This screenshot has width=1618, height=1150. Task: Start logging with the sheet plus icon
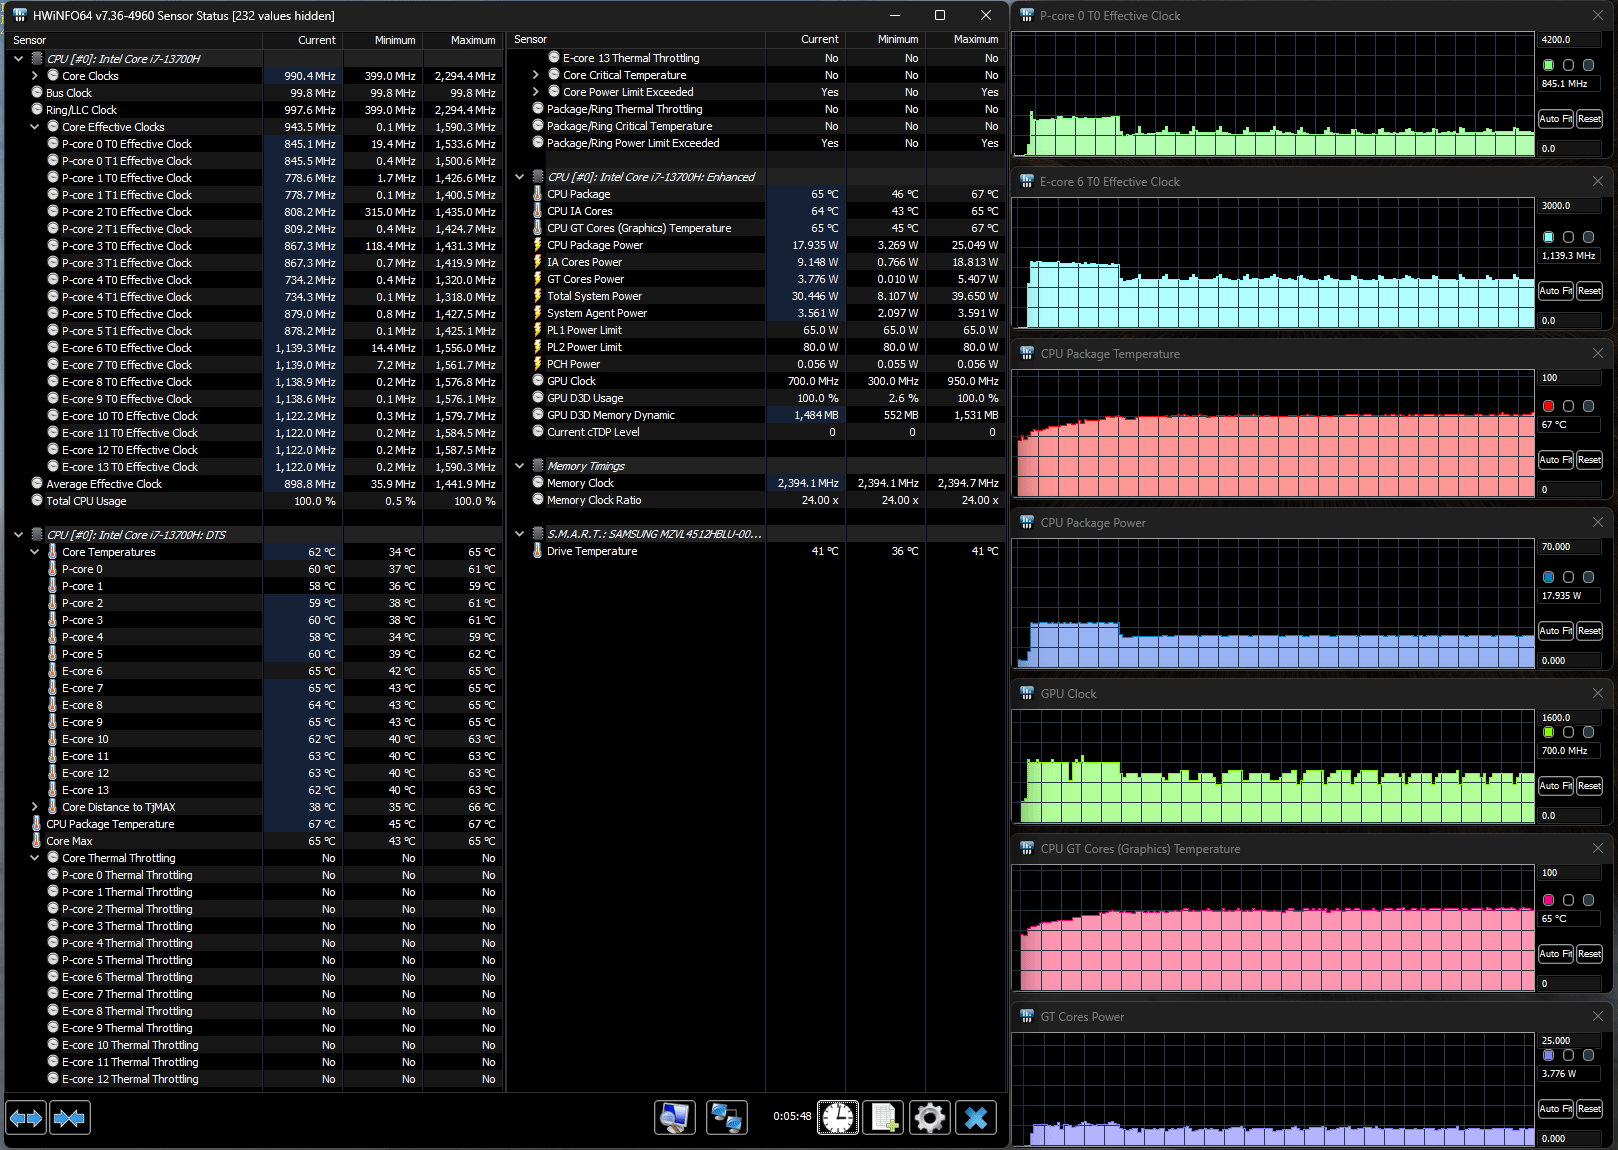(884, 1117)
